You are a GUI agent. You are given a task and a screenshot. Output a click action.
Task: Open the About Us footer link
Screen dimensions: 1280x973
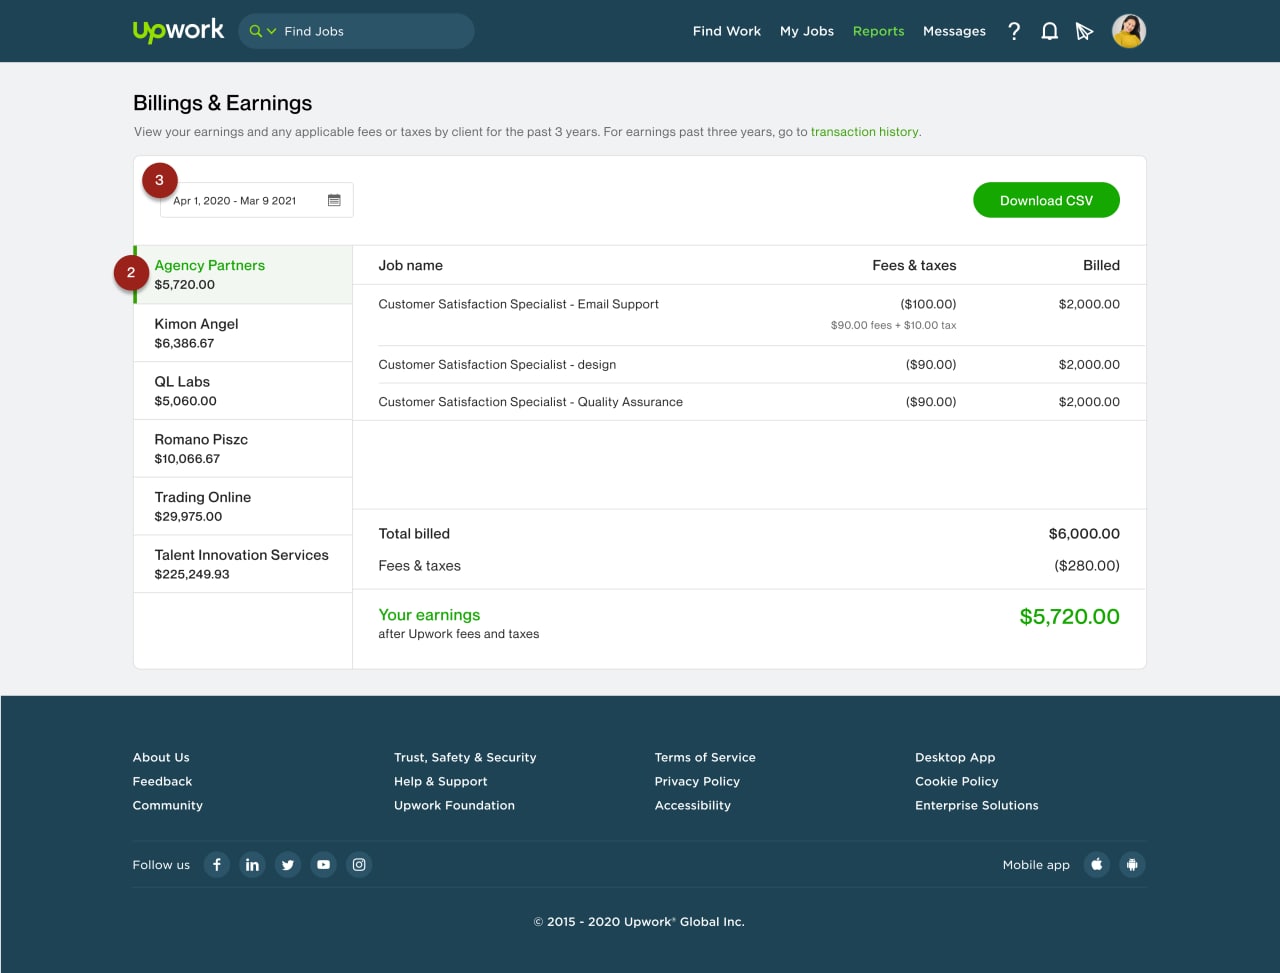point(161,757)
